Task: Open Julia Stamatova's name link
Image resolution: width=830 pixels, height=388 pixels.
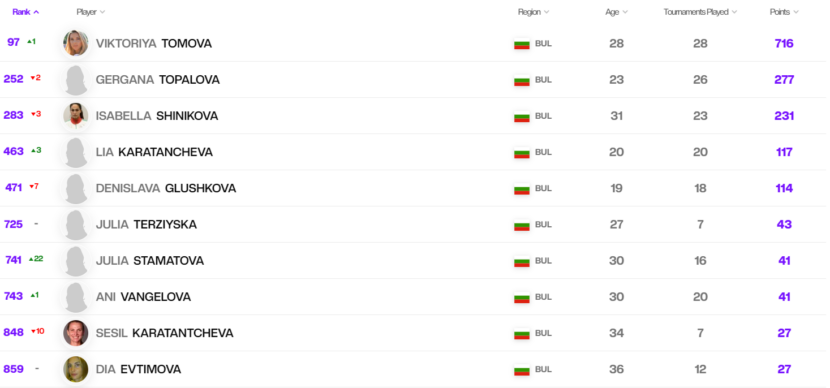Action: coord(150,260)
